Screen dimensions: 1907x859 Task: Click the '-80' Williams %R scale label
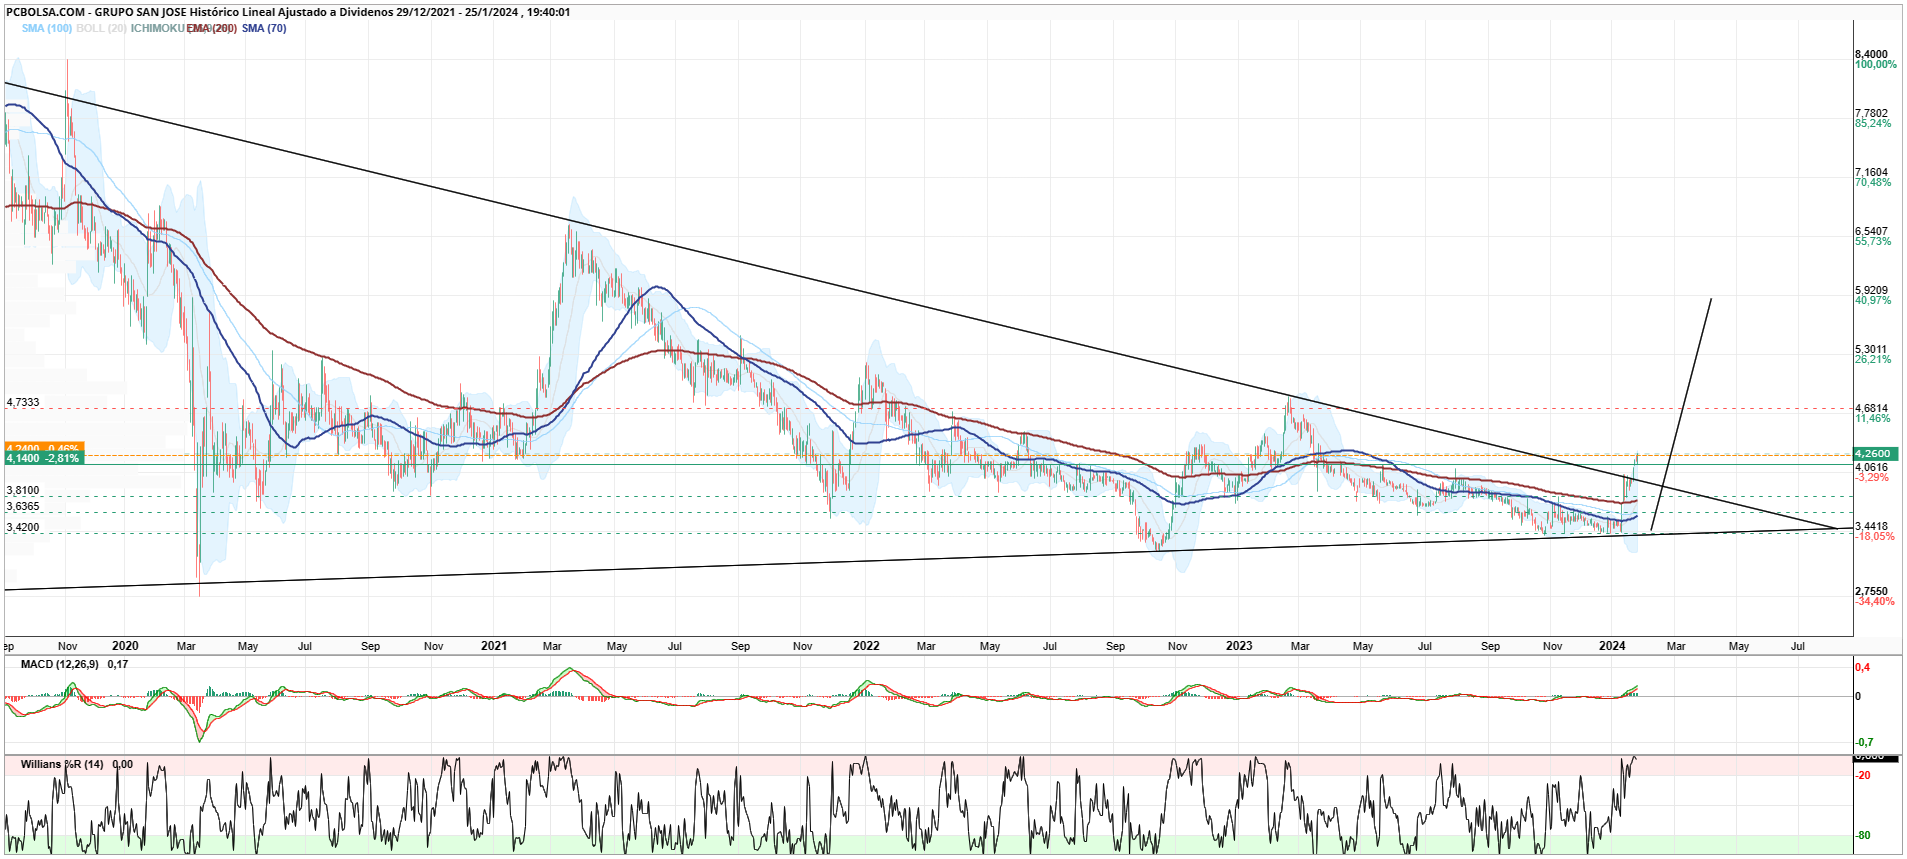pos(1864,836)
